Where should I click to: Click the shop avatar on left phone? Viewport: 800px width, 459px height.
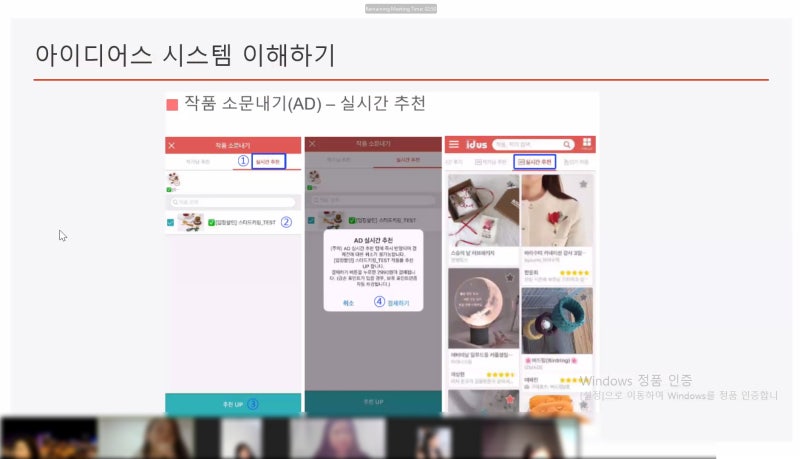pos(174,179)
